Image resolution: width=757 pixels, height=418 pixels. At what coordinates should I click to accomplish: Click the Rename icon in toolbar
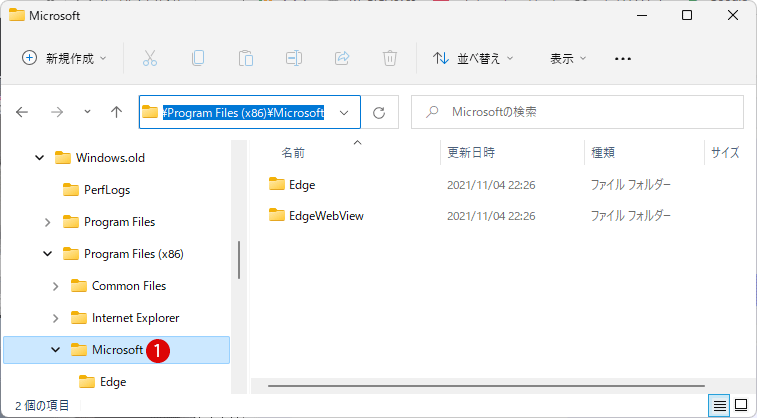(294, 58)
